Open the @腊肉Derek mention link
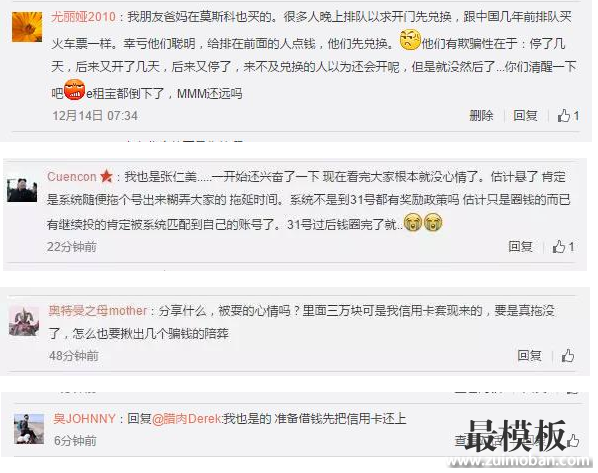 pyautogui.click(x=186, y=418)
